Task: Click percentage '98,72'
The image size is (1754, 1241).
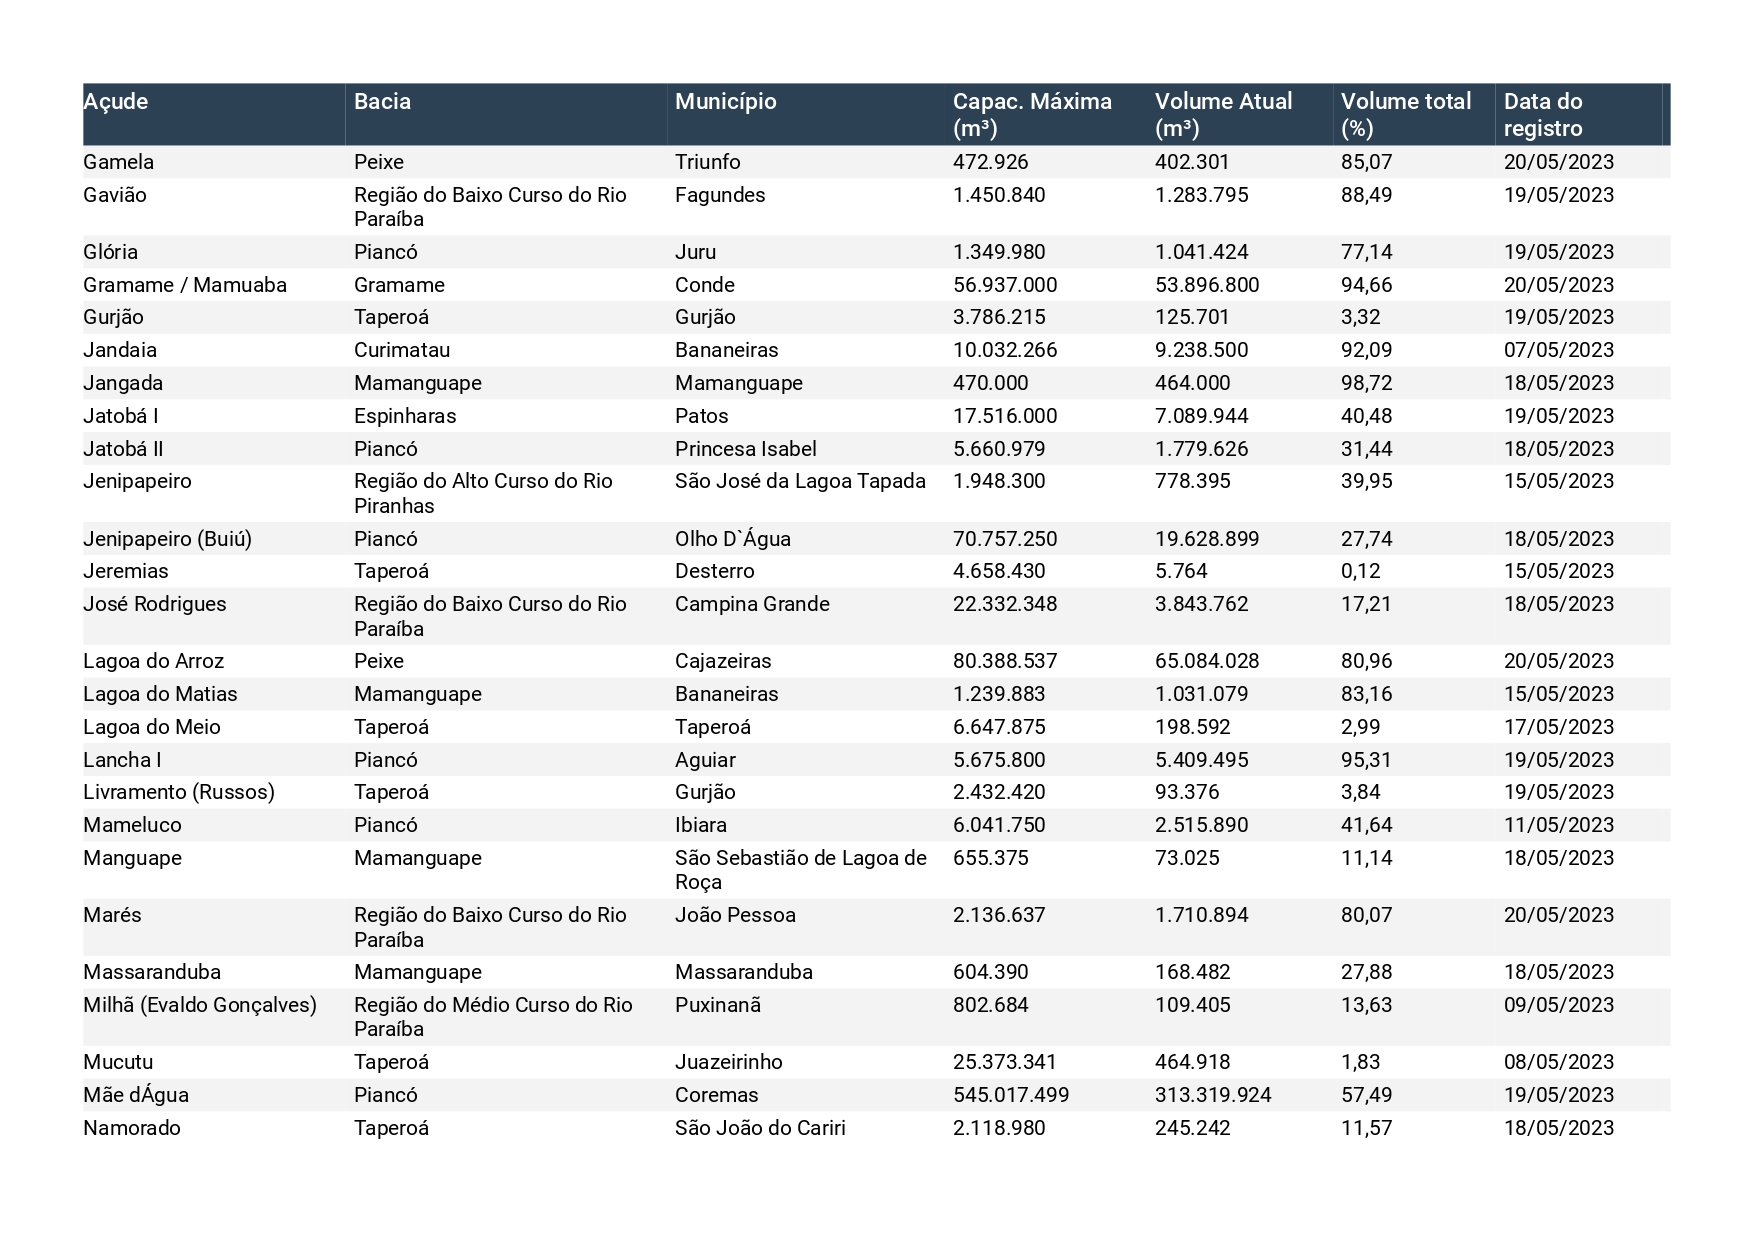Action: click(1366, 383)
